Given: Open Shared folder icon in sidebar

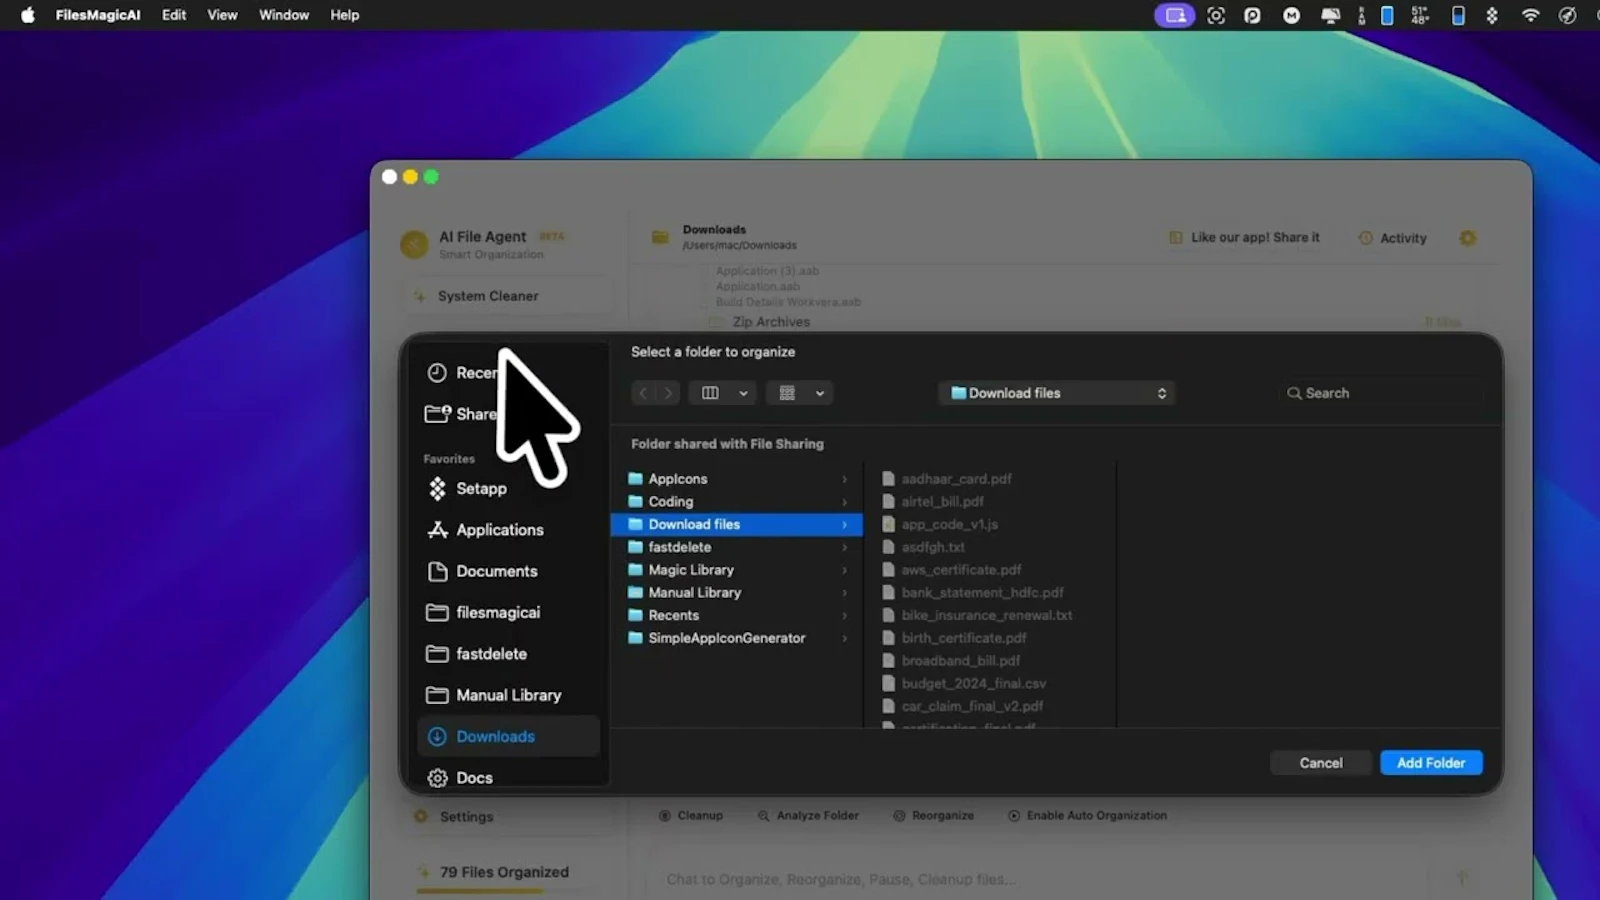Looking at the screenshot, I should [x=438, y=413].
